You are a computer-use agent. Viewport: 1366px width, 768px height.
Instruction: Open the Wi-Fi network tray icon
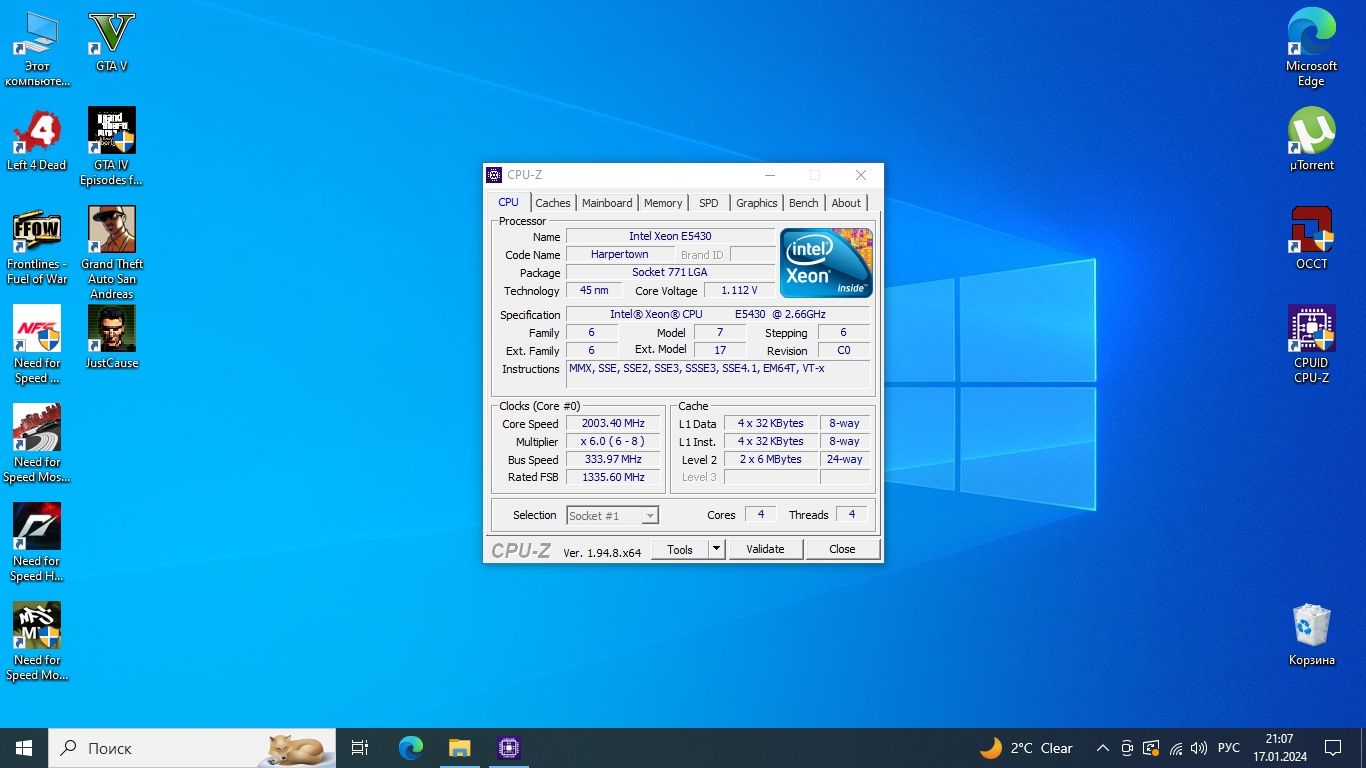pyautogui.click(x=1176, y=747)
